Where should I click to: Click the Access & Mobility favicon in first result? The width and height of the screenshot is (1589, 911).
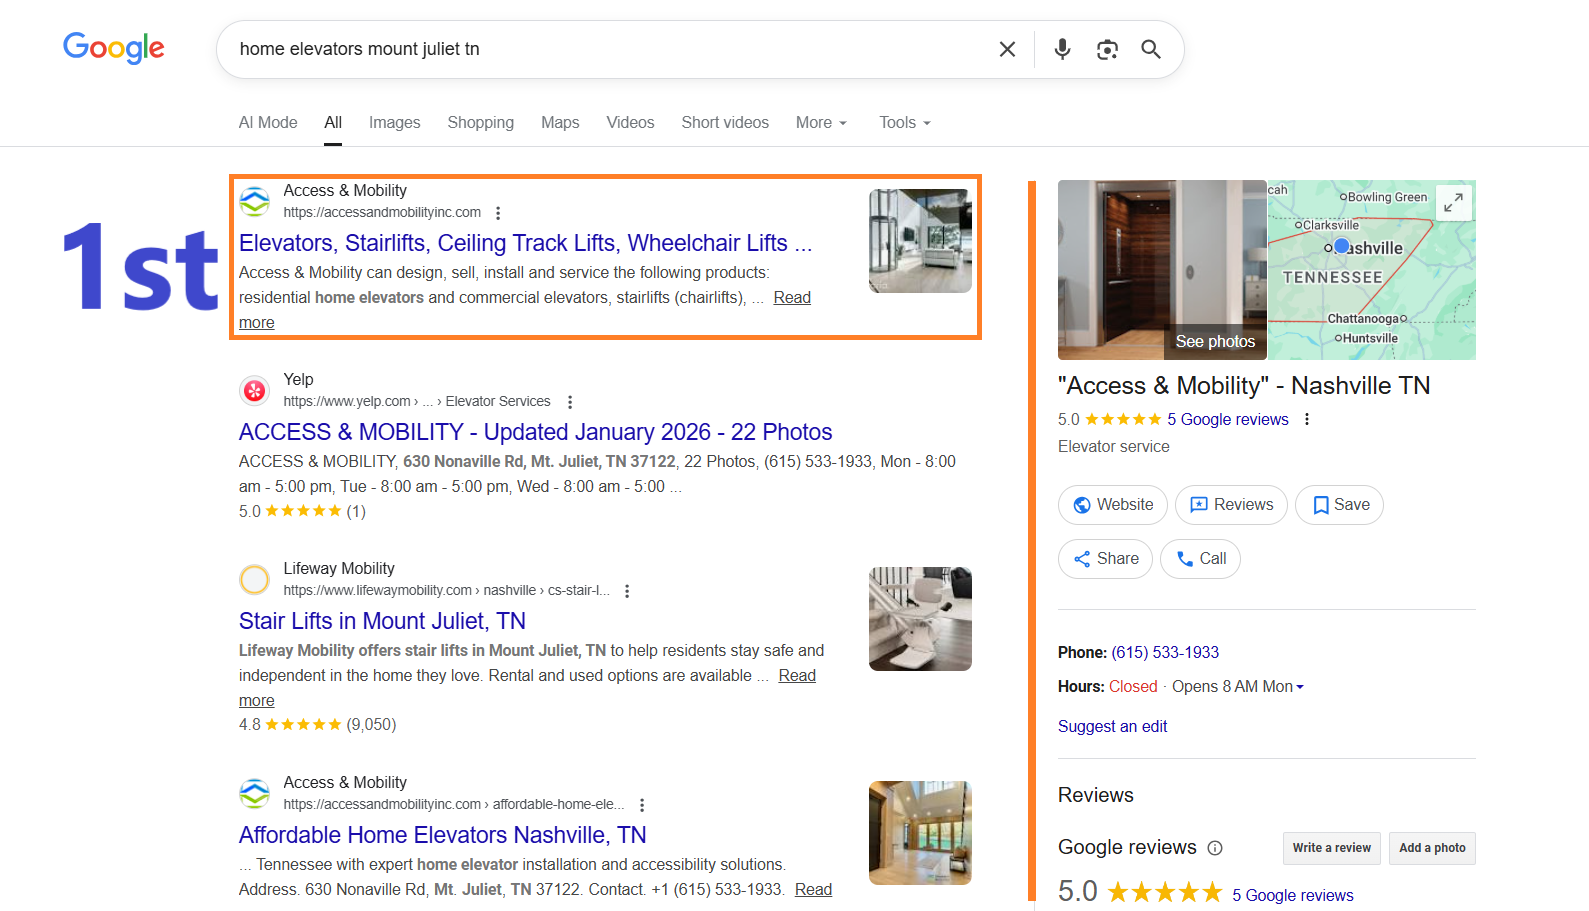pos(255,201)
